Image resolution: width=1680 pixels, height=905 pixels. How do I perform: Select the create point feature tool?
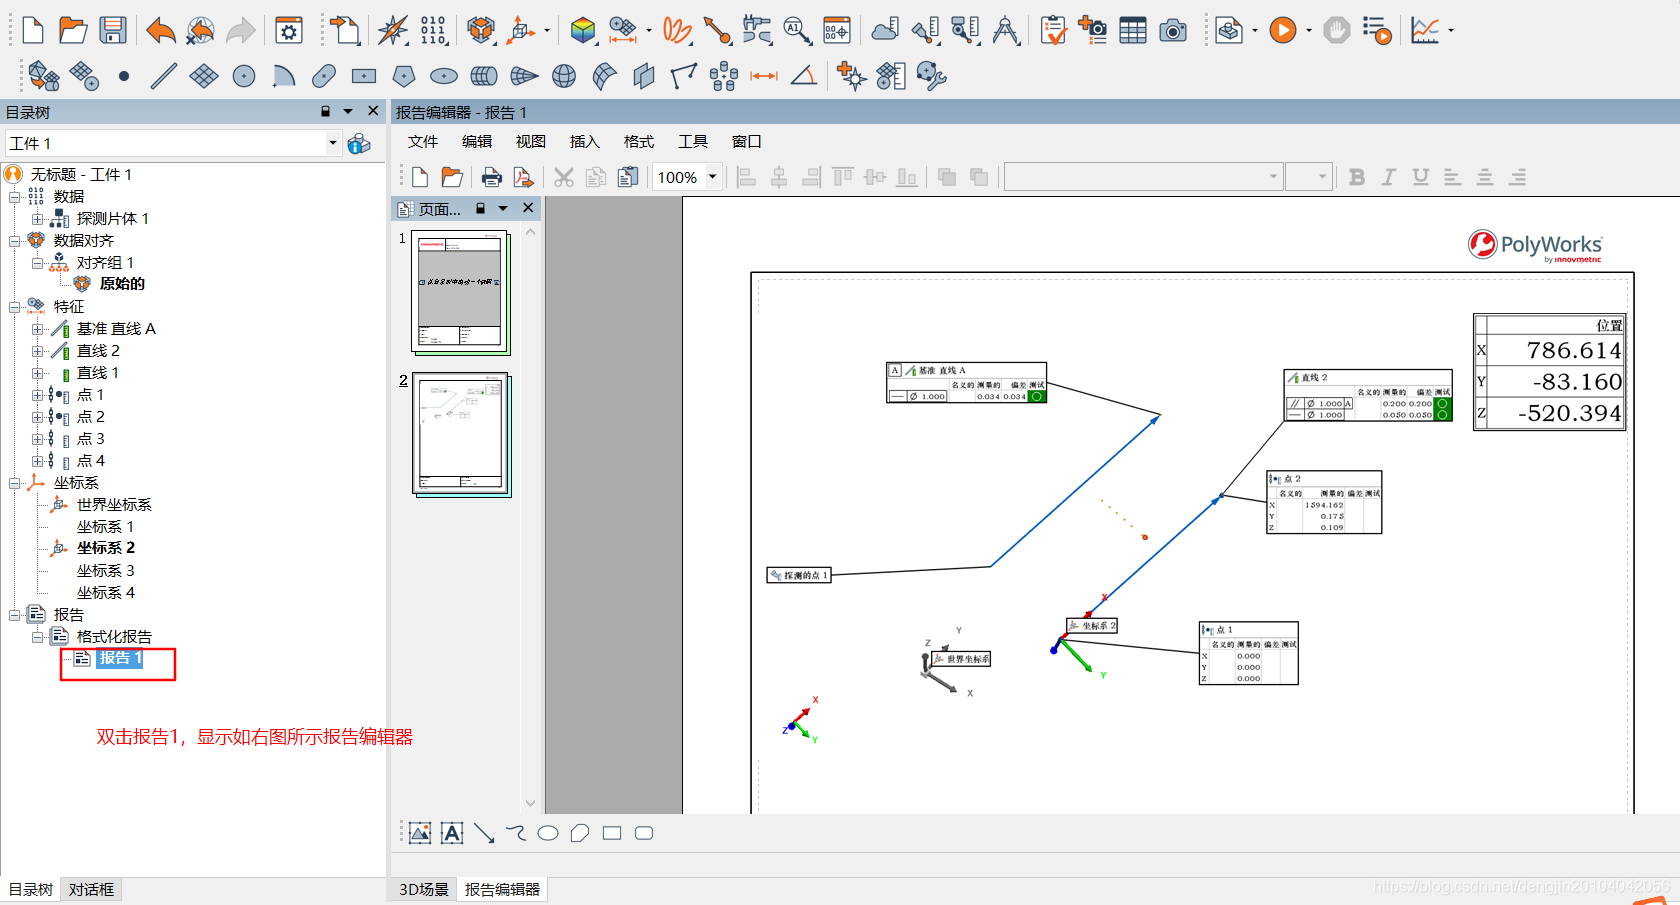124,76
